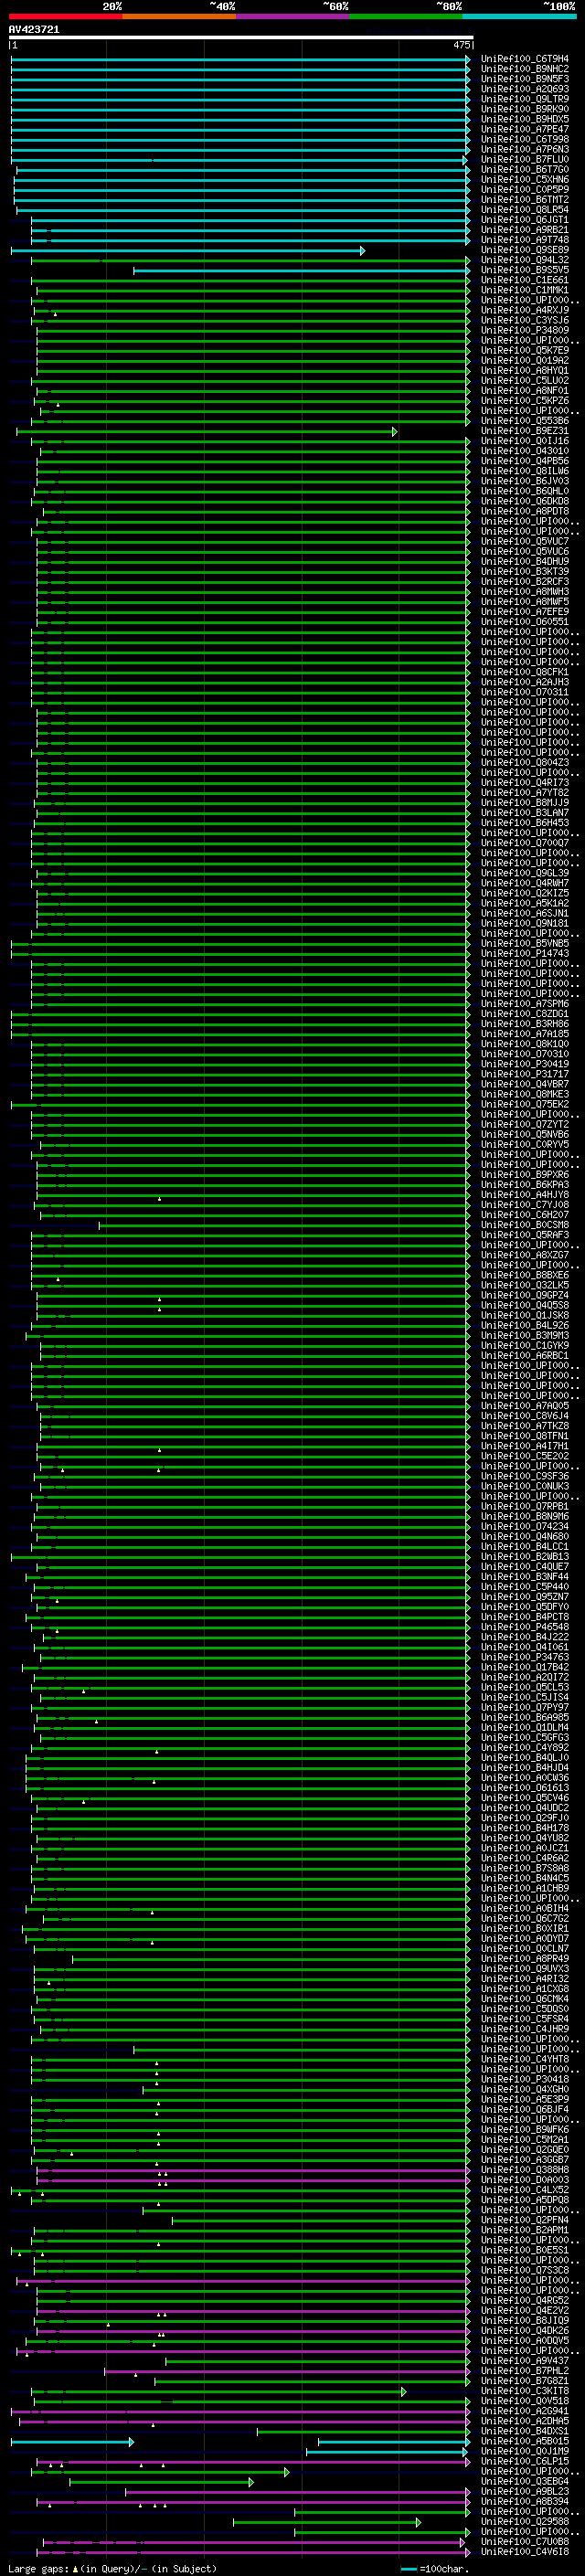585x2576 pixels.
Task: Click the orange ~40% identity legend segment
Action: point(179,16)
